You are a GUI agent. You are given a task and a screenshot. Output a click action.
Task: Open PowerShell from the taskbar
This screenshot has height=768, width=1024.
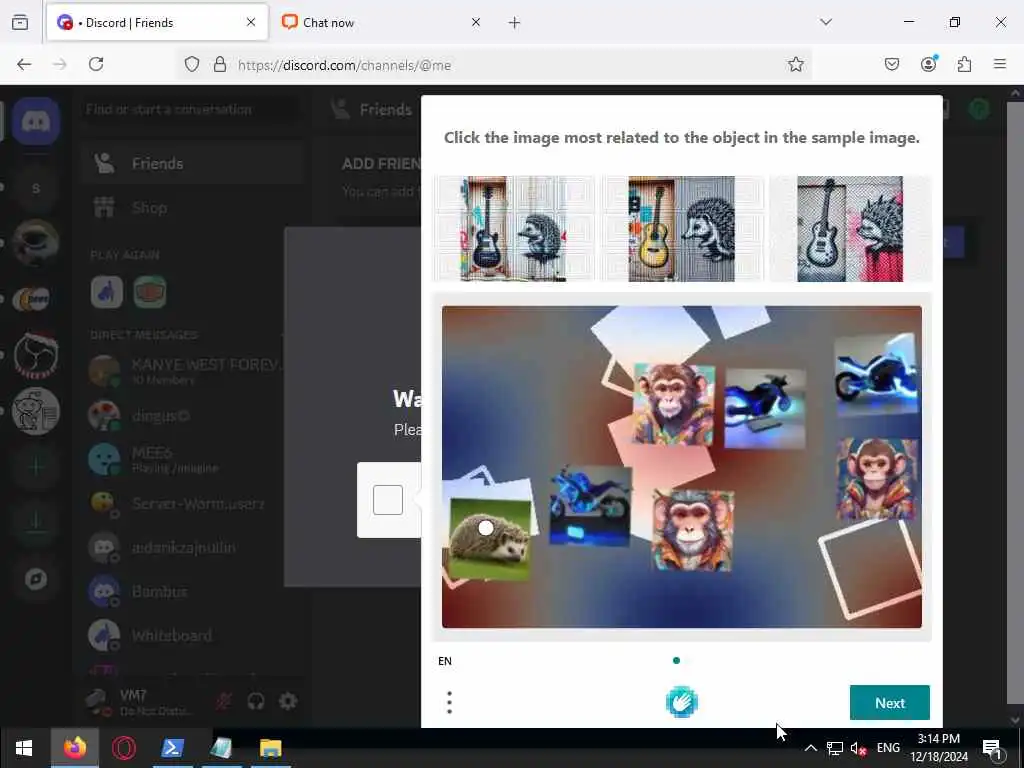172,748
